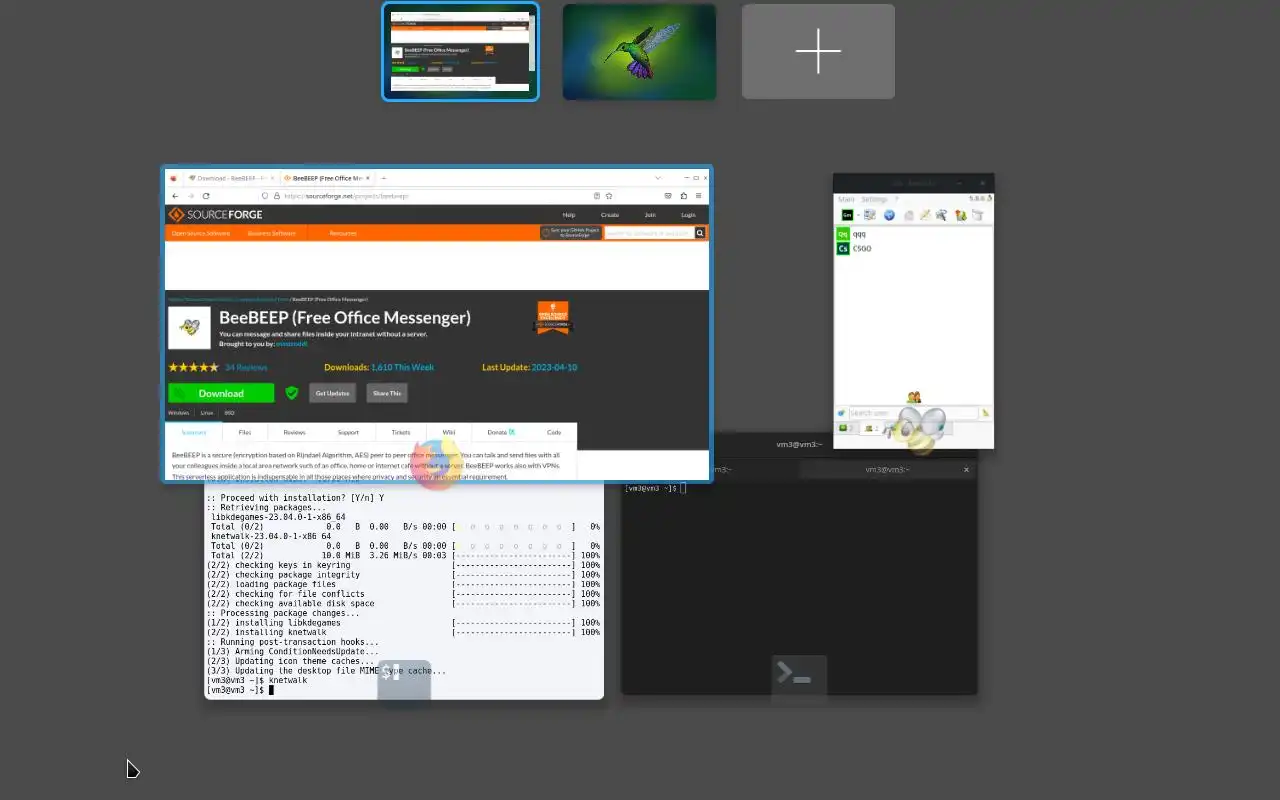Click the Share This button
The width and height of the screenshot is (1280, 800).
coord(387,393)
